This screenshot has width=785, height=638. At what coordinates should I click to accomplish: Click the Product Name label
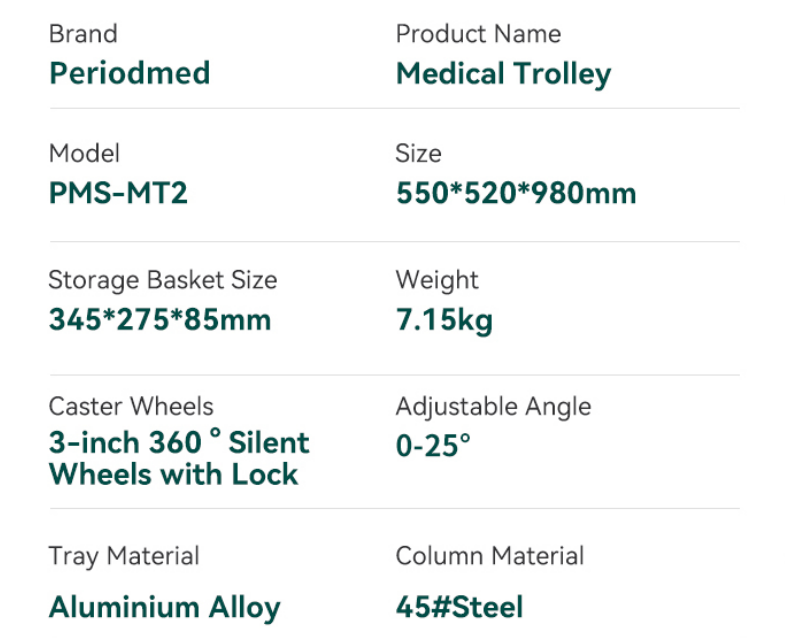pos(478,34)
